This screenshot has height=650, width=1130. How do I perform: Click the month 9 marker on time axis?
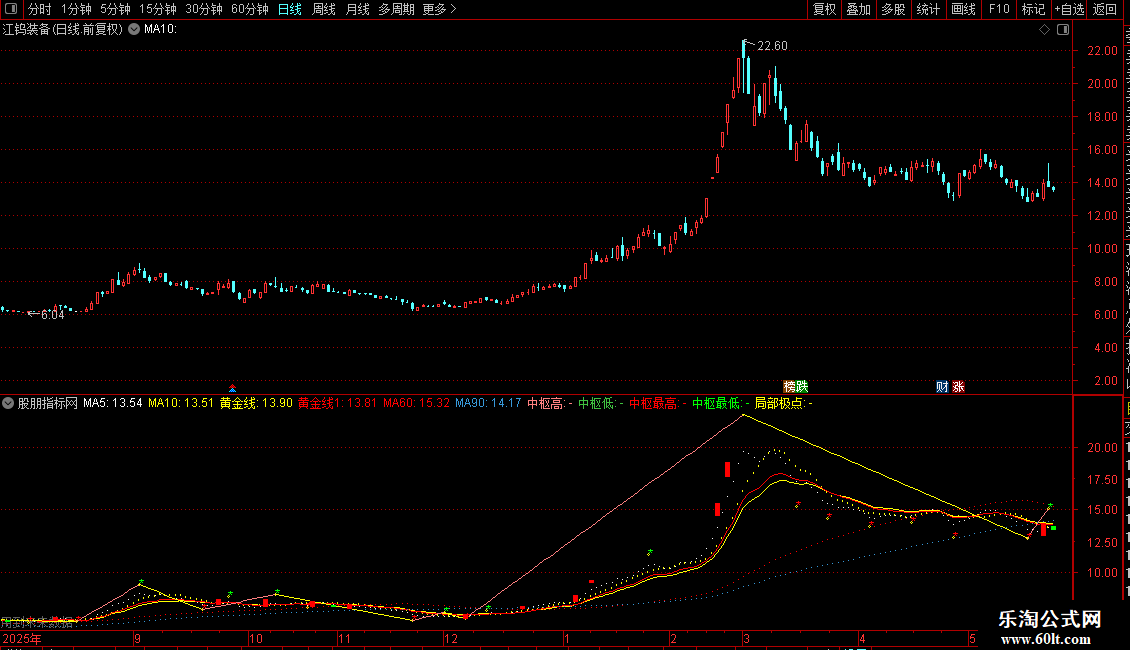click(137, 639)
